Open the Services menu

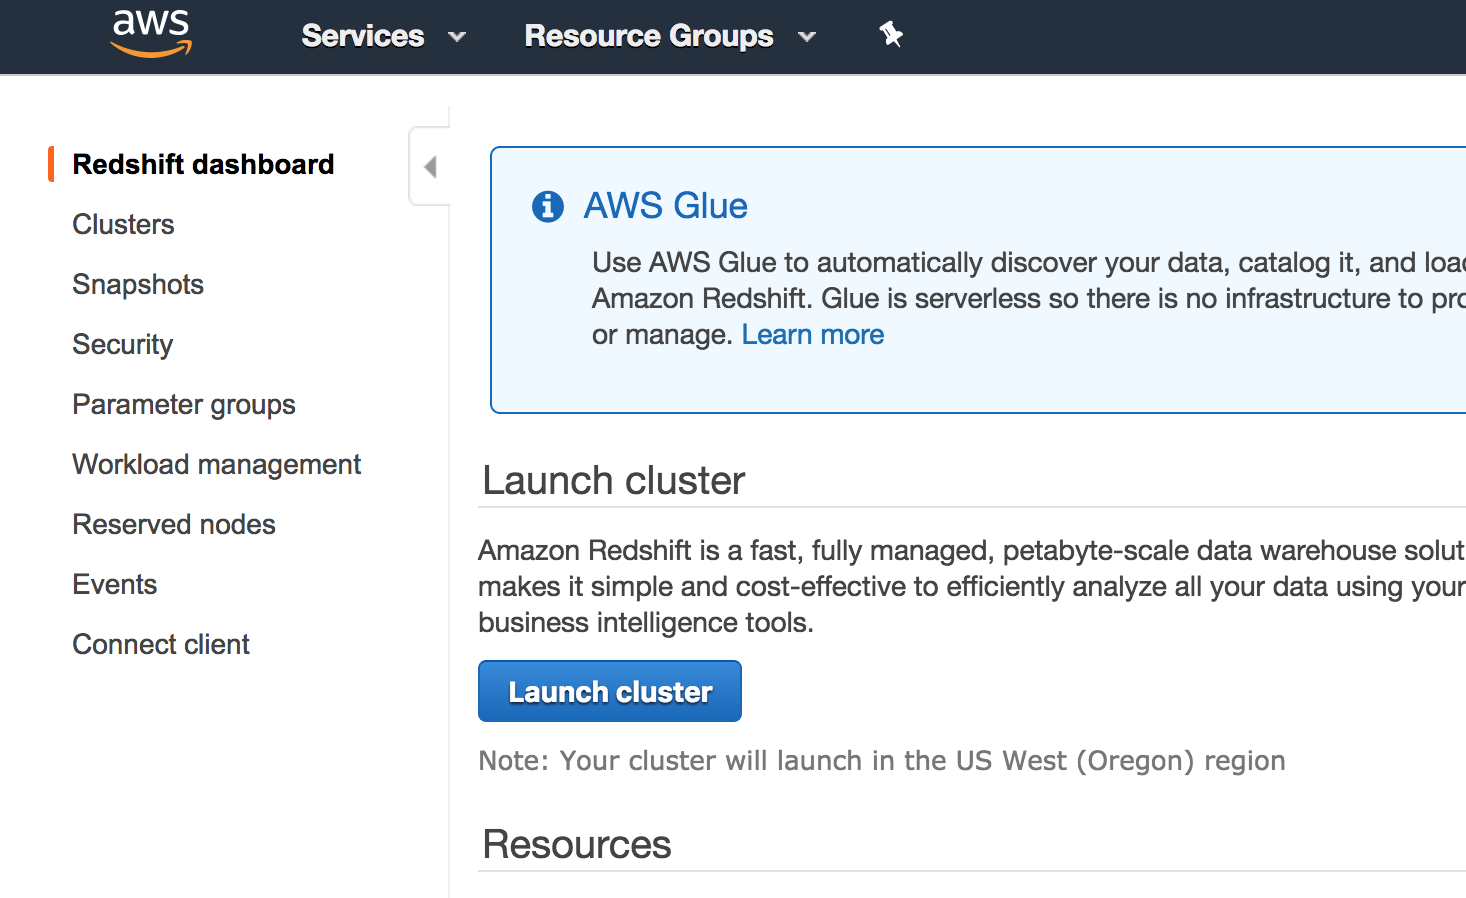[x=363, y=36]
